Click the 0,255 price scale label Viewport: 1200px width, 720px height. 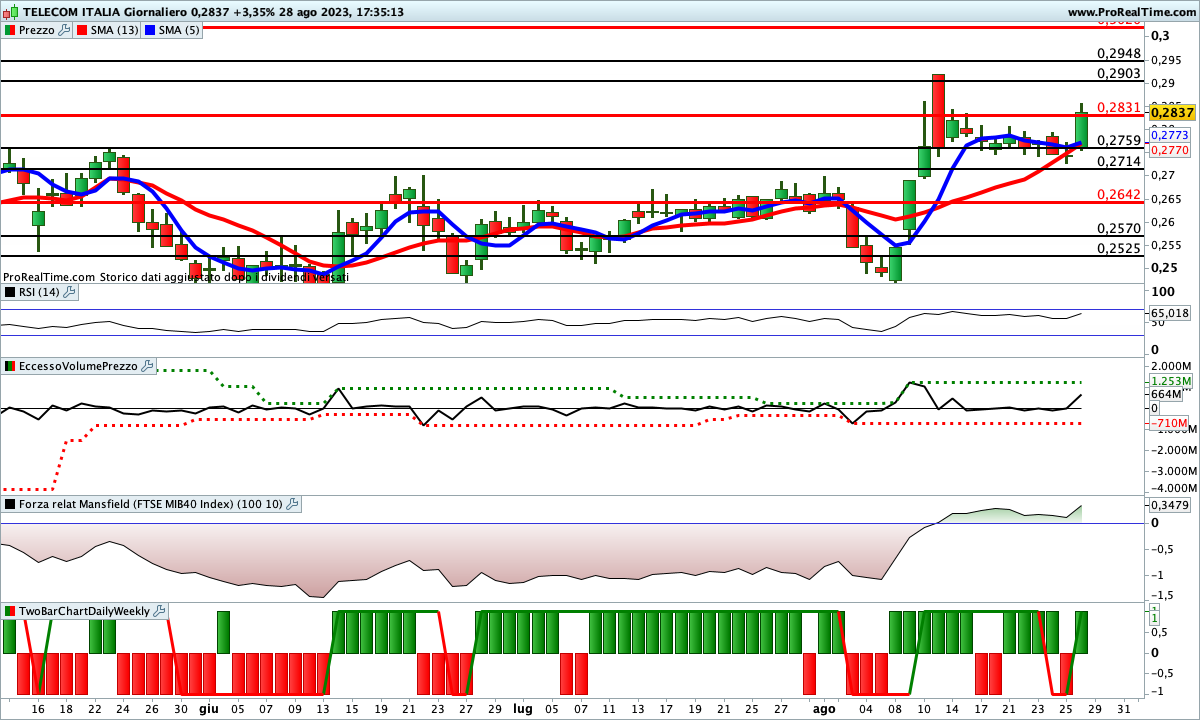click(1166, 244)
